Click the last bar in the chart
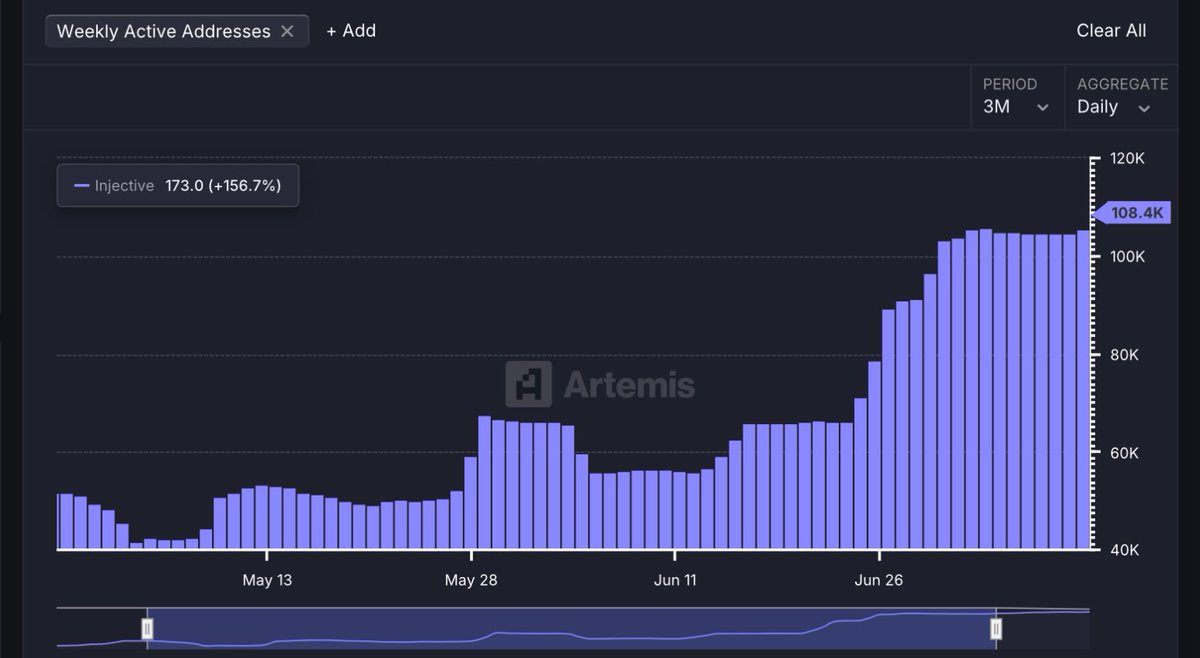The image size is (1200, 658). click(x=1083, y=390)
